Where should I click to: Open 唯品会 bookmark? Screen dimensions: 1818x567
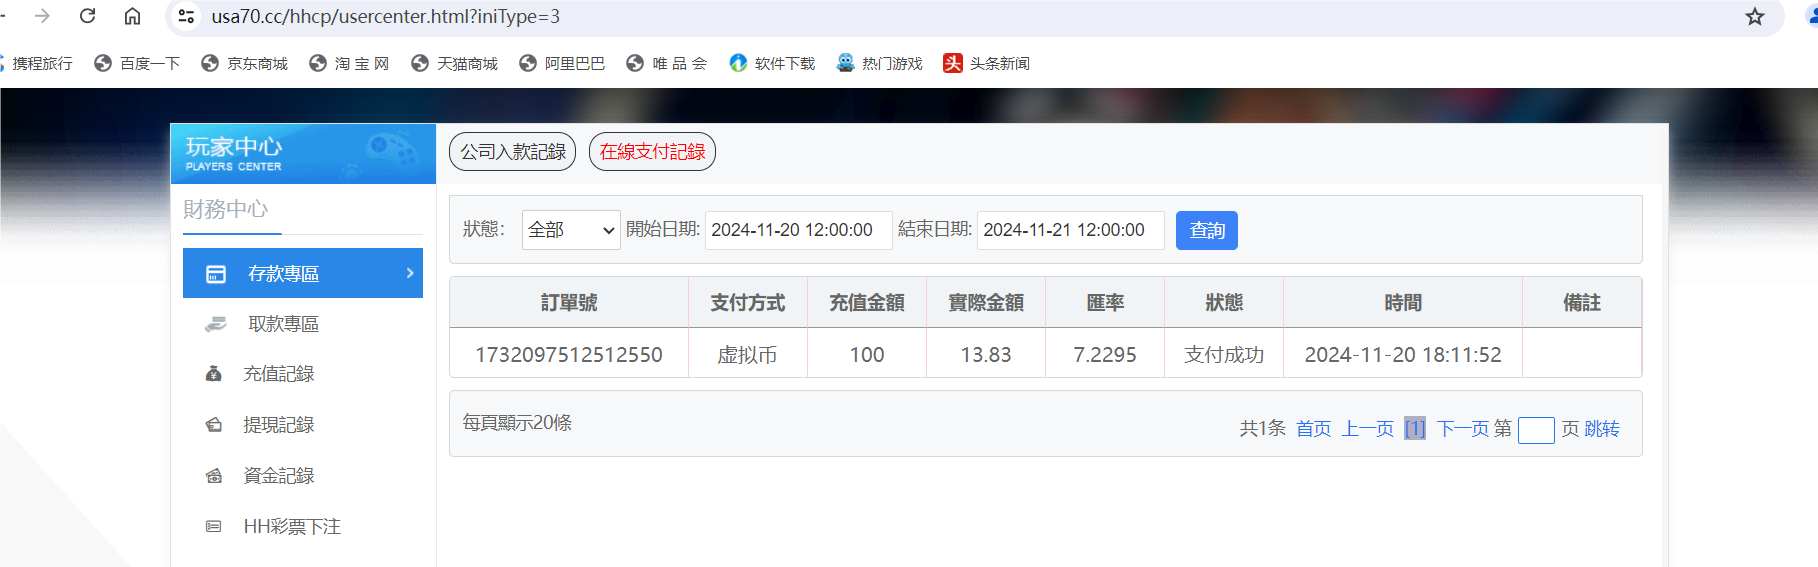tap(667, 63)
